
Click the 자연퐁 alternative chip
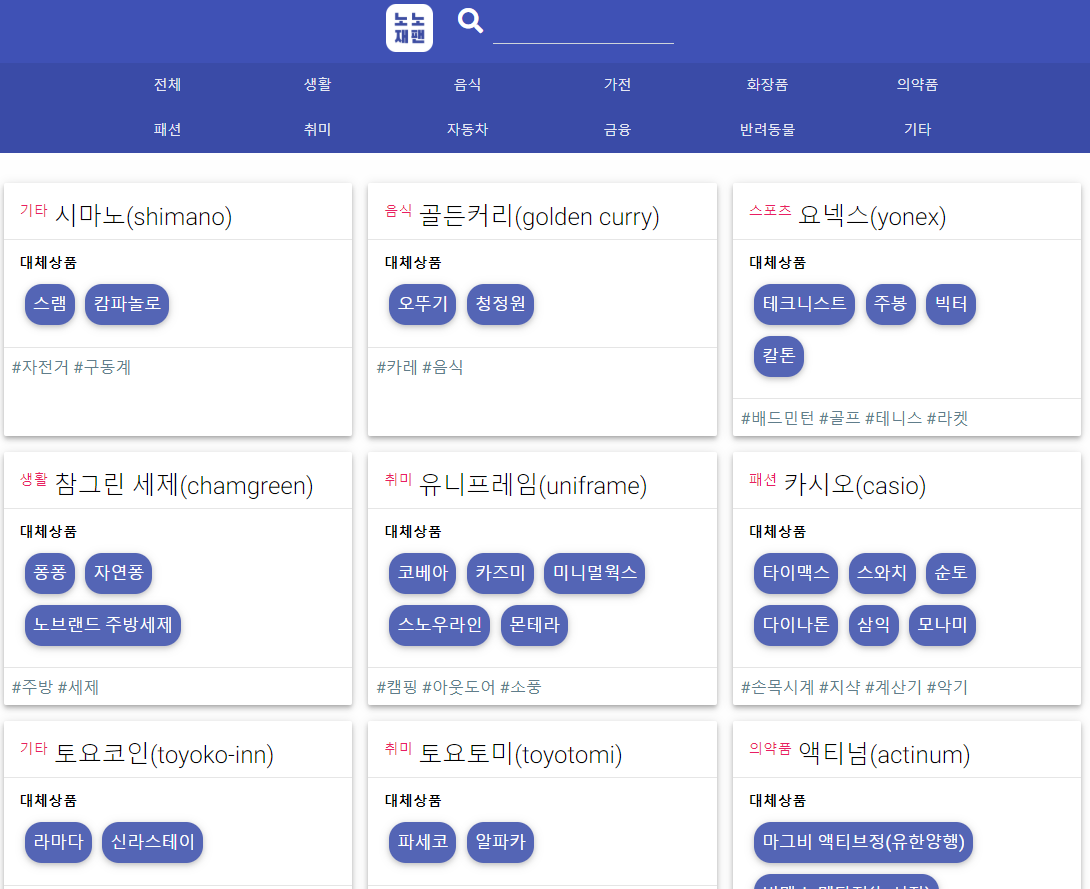[x=119, y=573]
